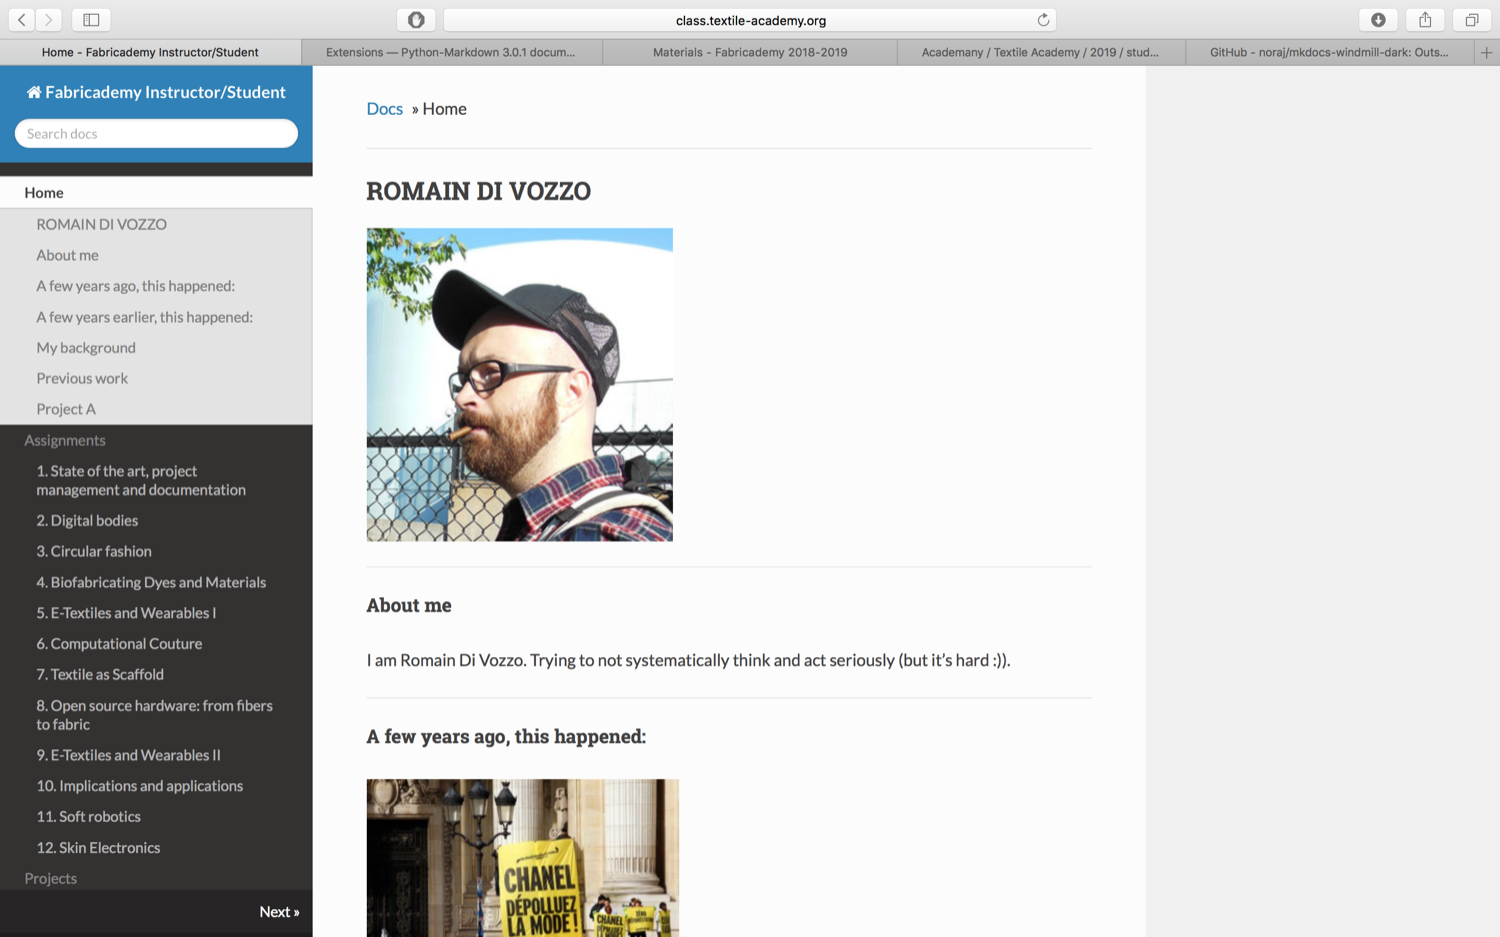Open 11. Soft robotics assignment
Screen dimensions: 1500x937
(x=88, y=817)
